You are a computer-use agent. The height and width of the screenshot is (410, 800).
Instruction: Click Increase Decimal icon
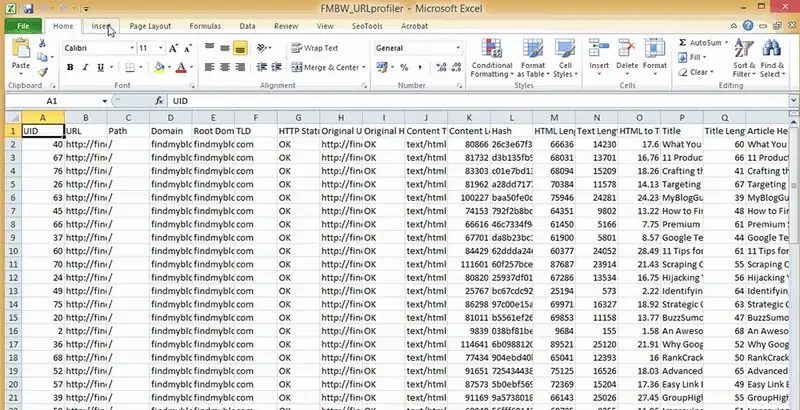[441, 67]
